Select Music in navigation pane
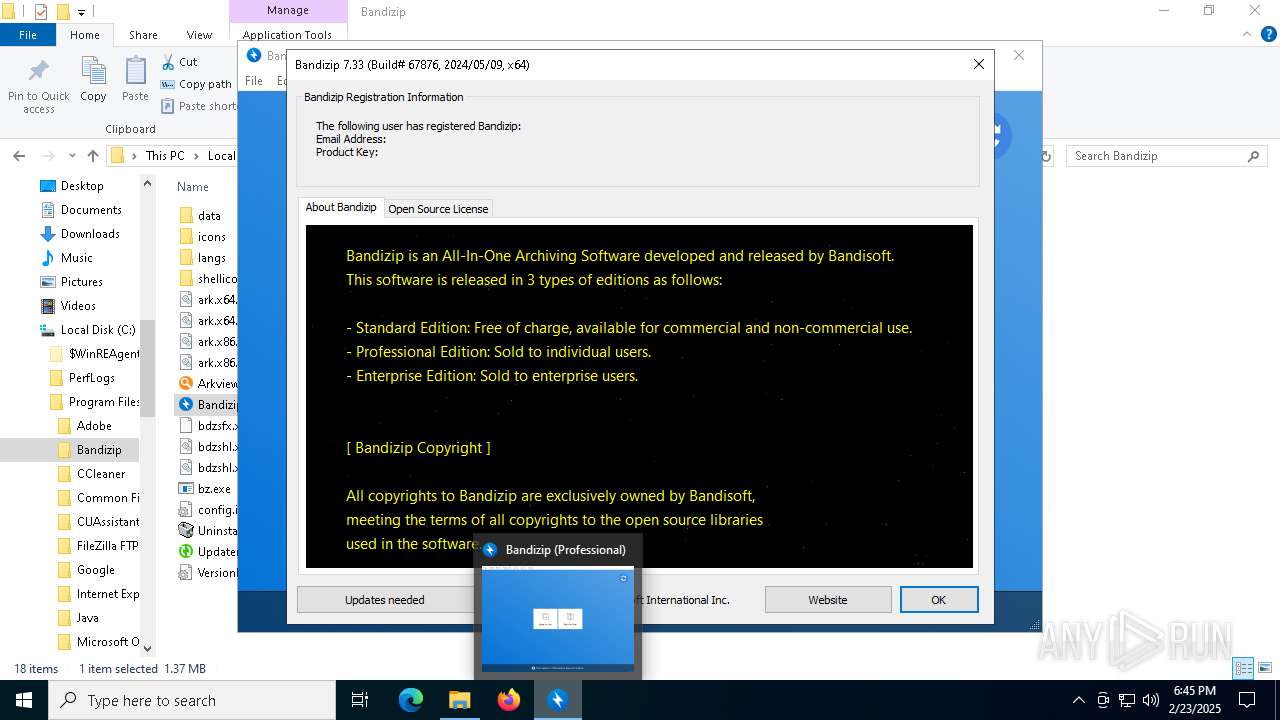 76,258
